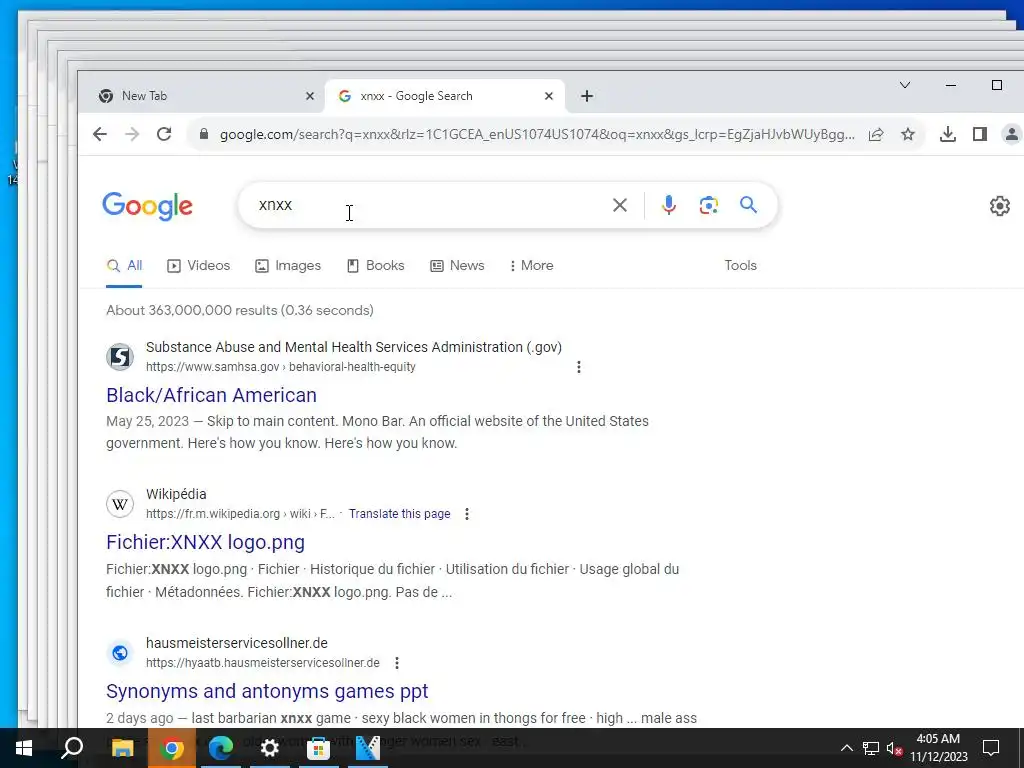Open Microsoft Edge from the taskbar
Viewport: 1024px width, 768px height.
[x=220, y=748]
